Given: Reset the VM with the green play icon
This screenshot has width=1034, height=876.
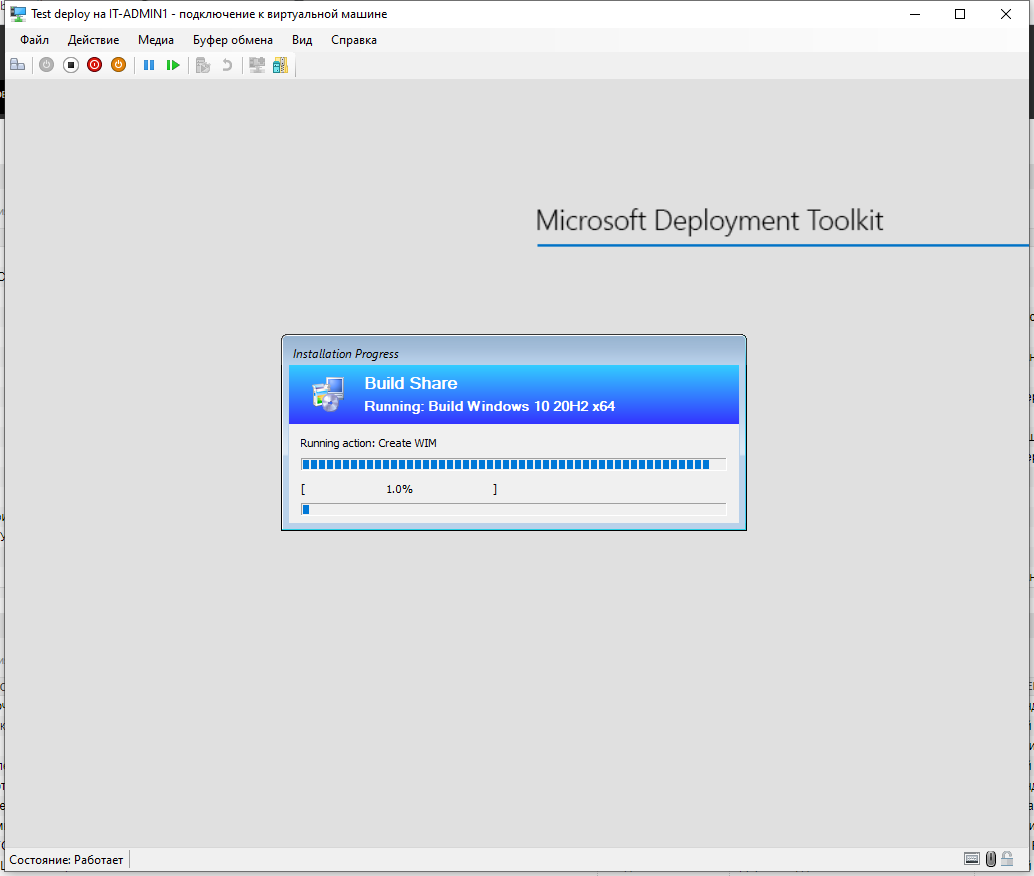Looking at the screenshot, I should (x=173, y=65).
